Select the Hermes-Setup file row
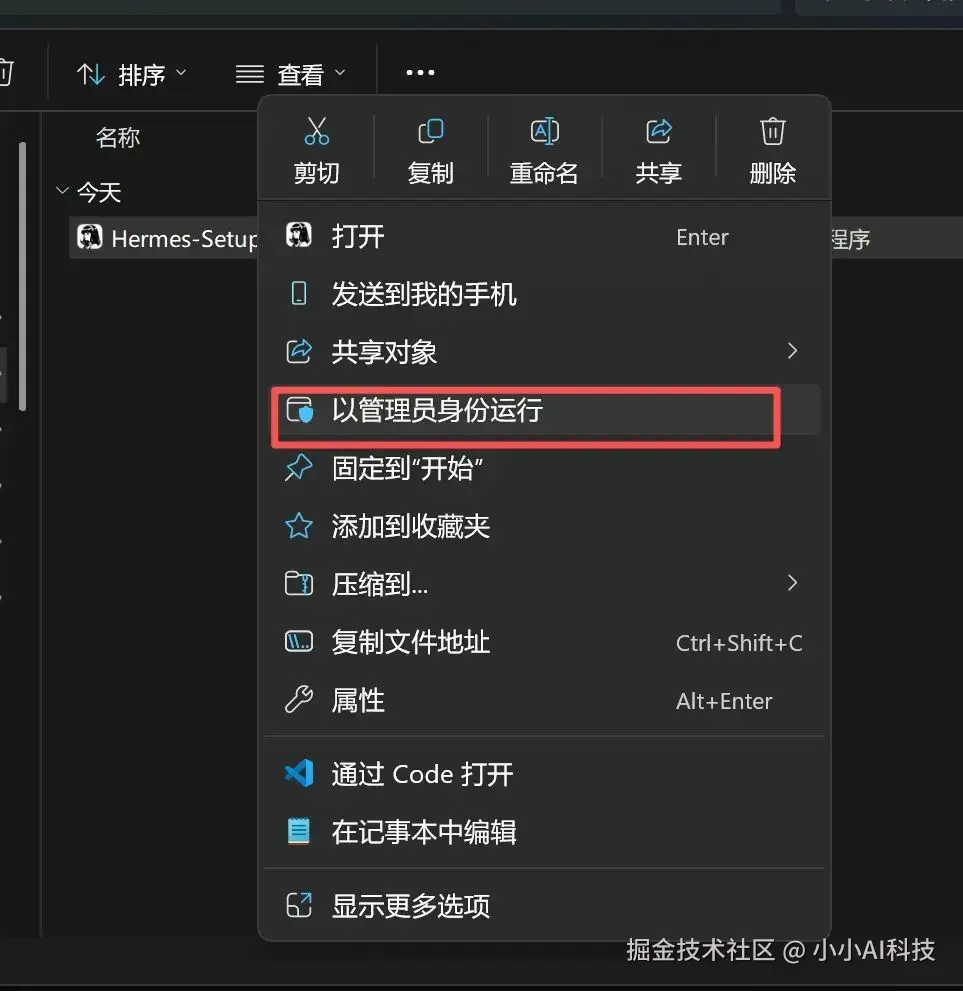Screen dimensions: 963x991 164,238
